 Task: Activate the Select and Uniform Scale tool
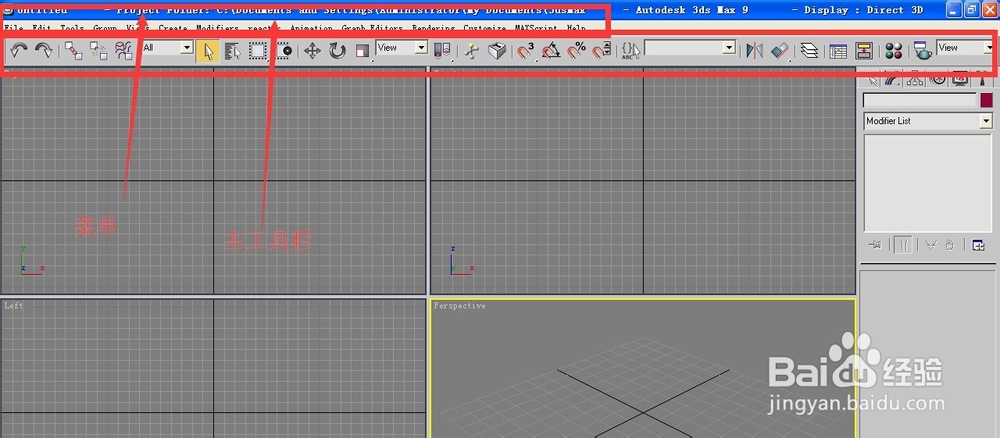click(x=362, y=51)
